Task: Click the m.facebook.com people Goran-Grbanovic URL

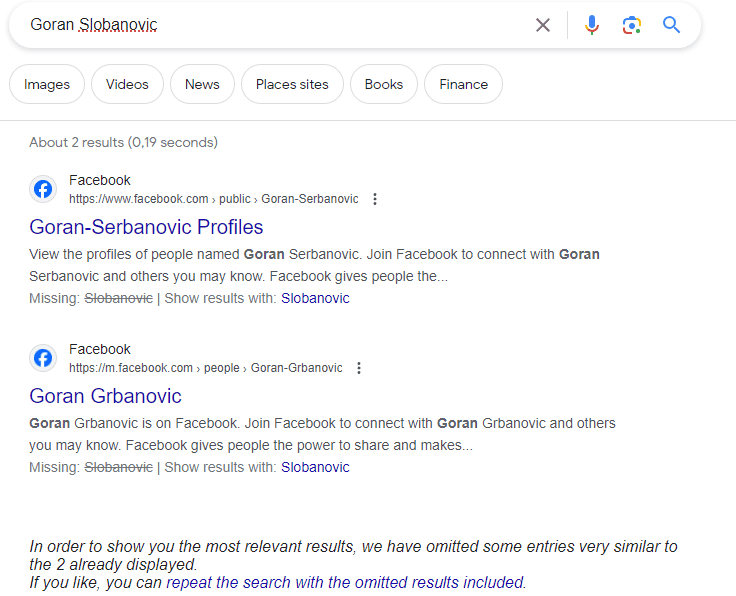Action: coord(206,368)
